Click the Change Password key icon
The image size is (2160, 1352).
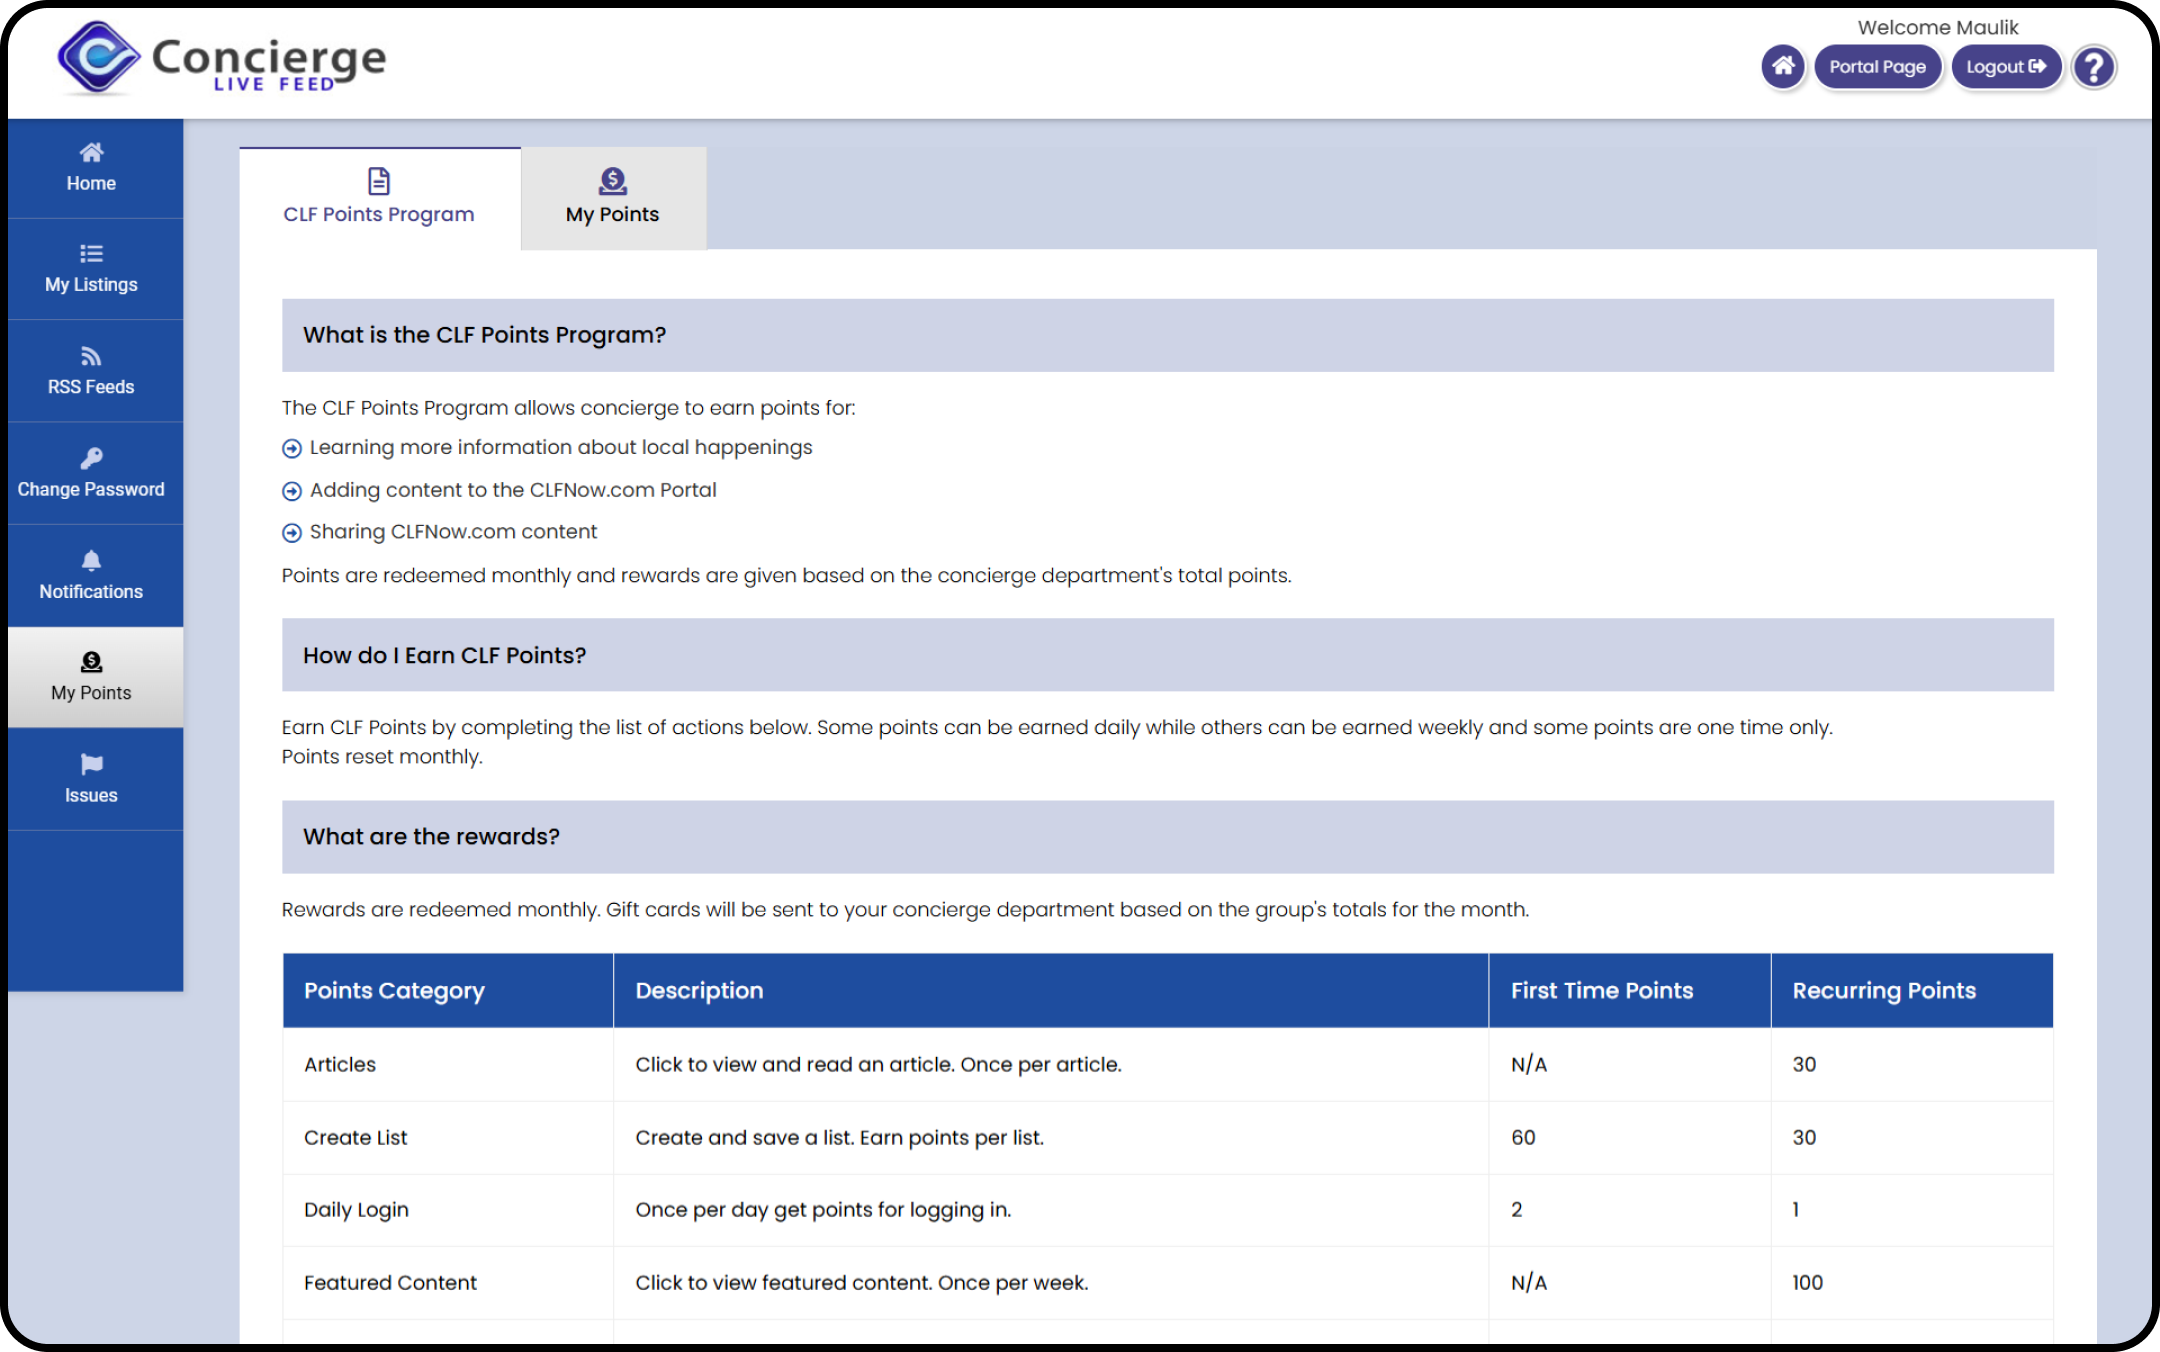coord(91,458)
